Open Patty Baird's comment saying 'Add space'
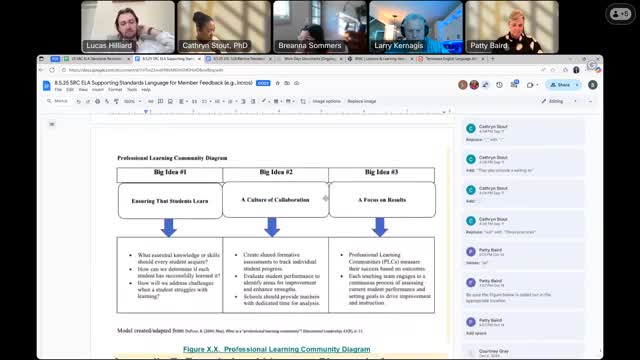 coord(523,327)
